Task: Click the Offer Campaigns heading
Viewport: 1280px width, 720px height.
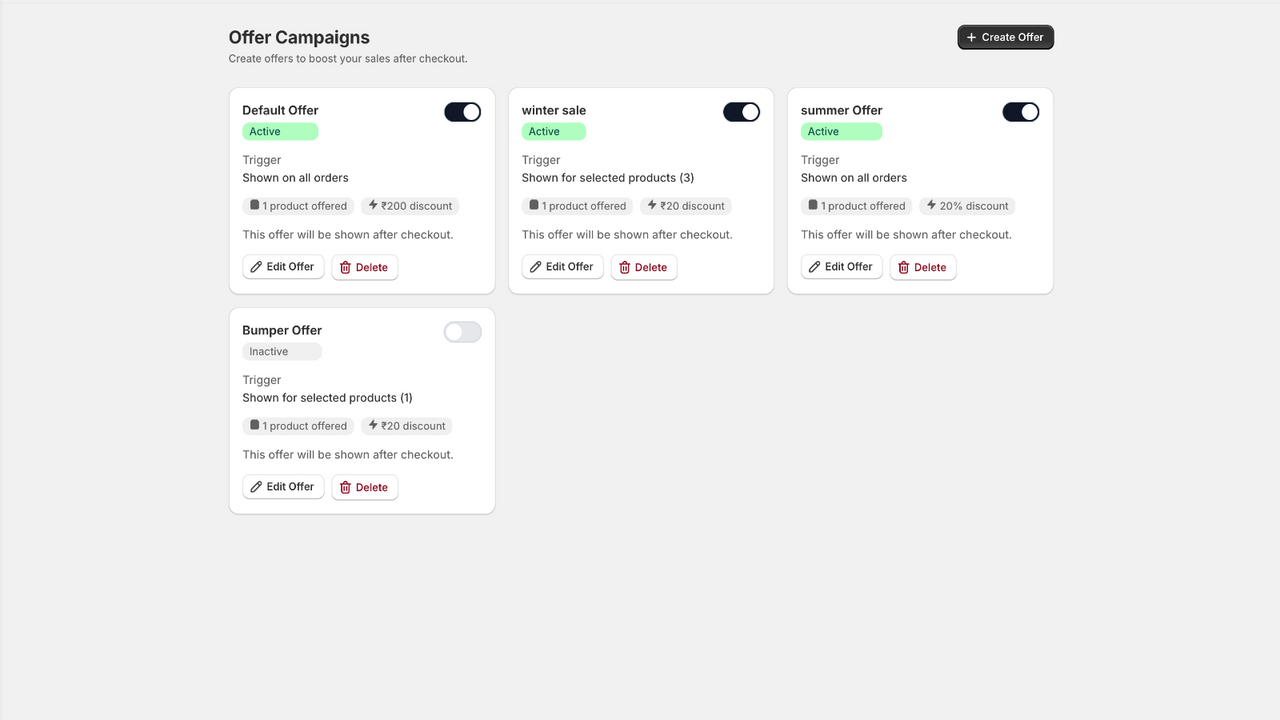Action: tap(299, 37)
